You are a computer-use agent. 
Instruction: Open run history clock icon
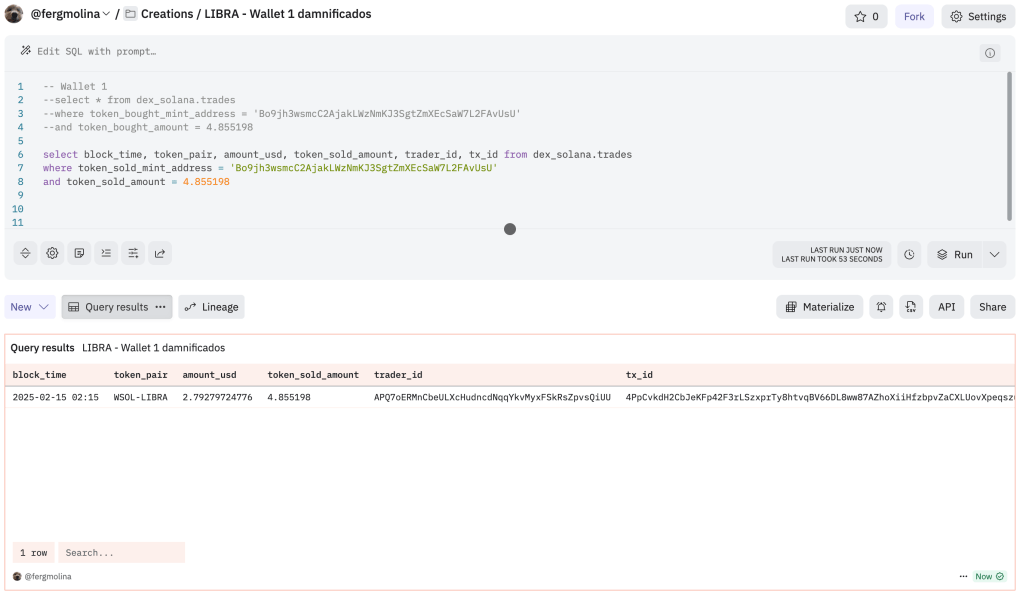pos(909,254)
